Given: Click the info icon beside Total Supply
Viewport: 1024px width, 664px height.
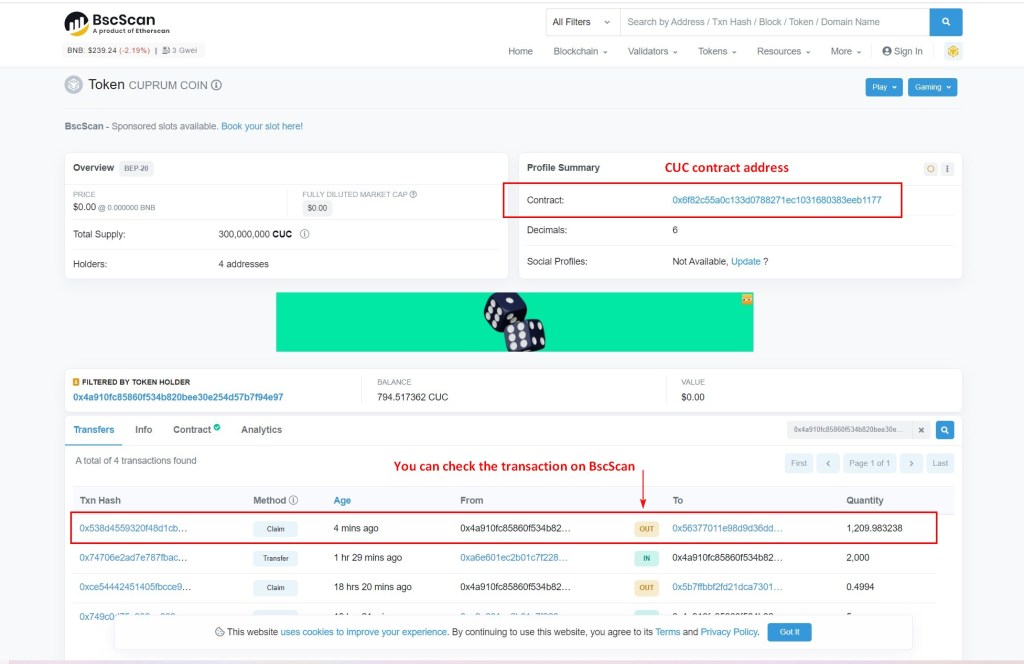Looking at the screenshot, I should pyautogui.click(x=304, y=234).
